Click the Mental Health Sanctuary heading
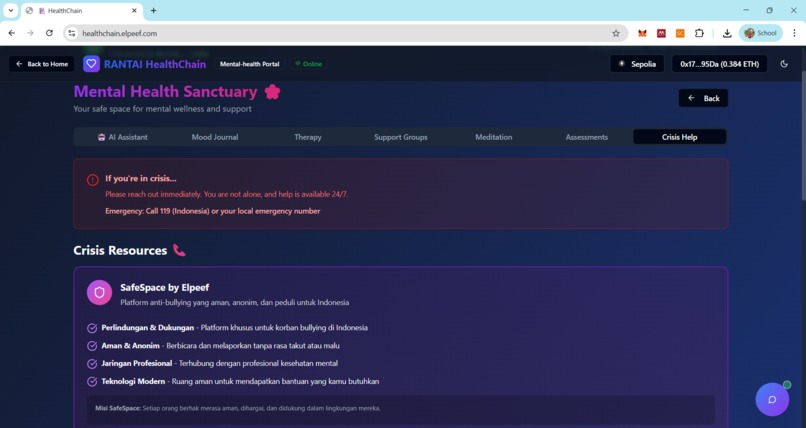 point(166,91)
